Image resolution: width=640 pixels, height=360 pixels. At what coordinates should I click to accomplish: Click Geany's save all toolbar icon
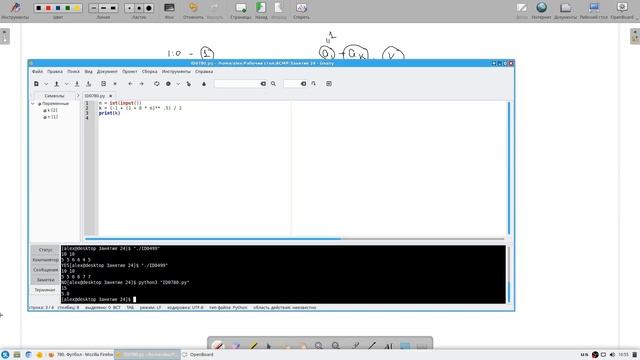coord(89,84)
